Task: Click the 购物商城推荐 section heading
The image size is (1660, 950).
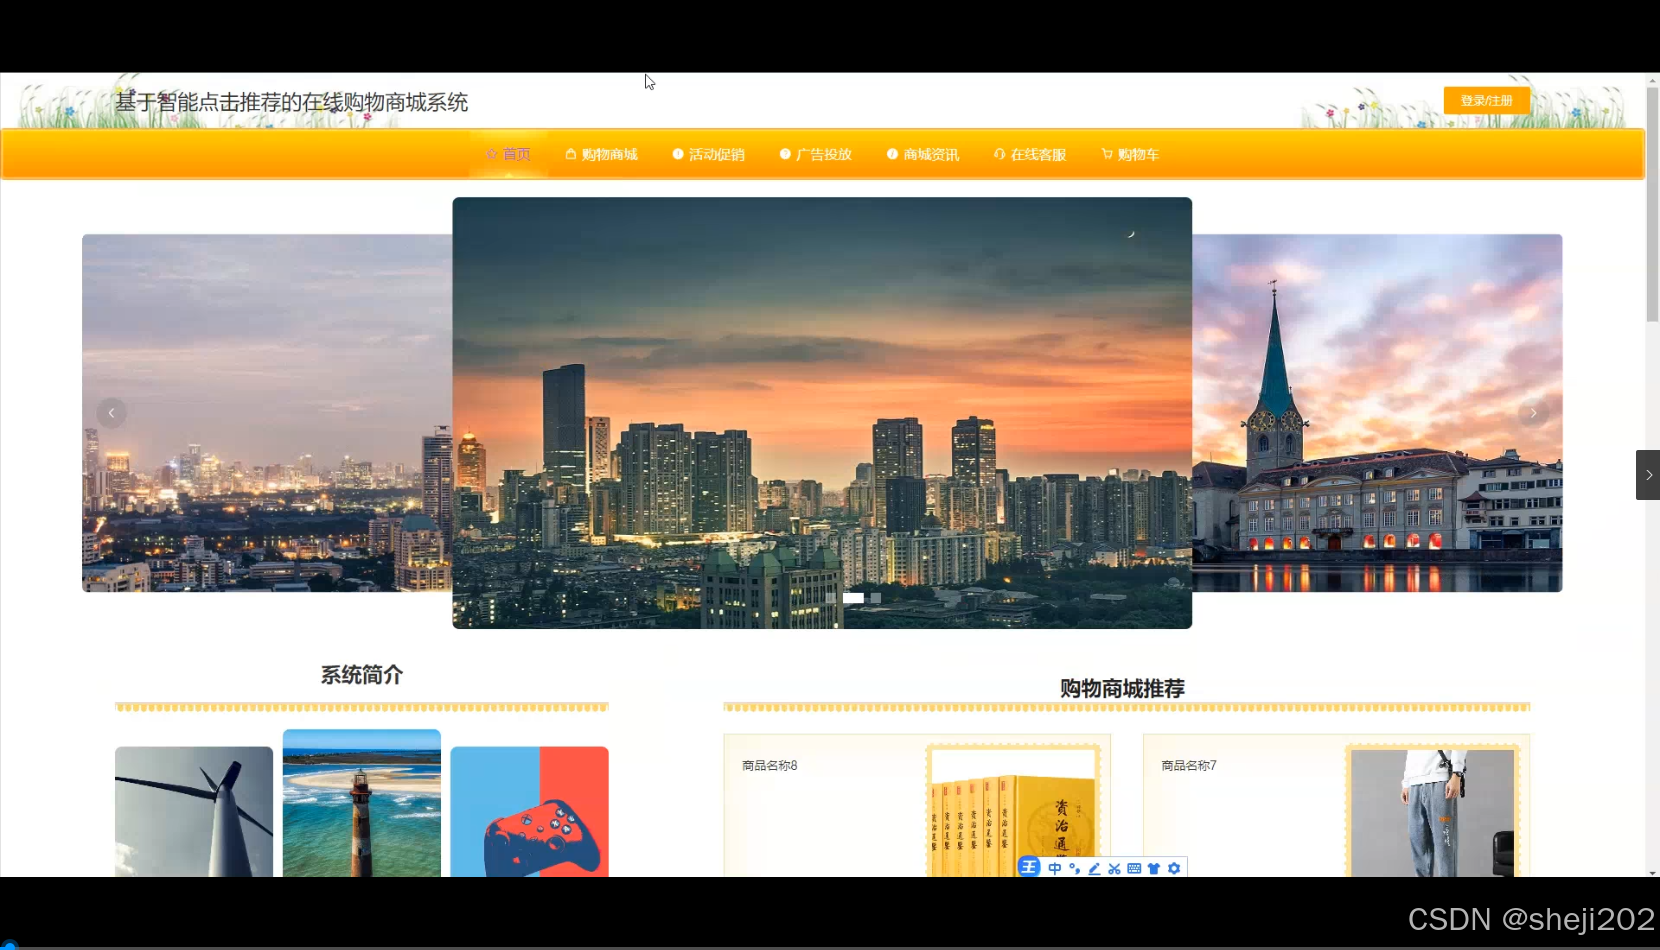Action: coord(1123,688)
